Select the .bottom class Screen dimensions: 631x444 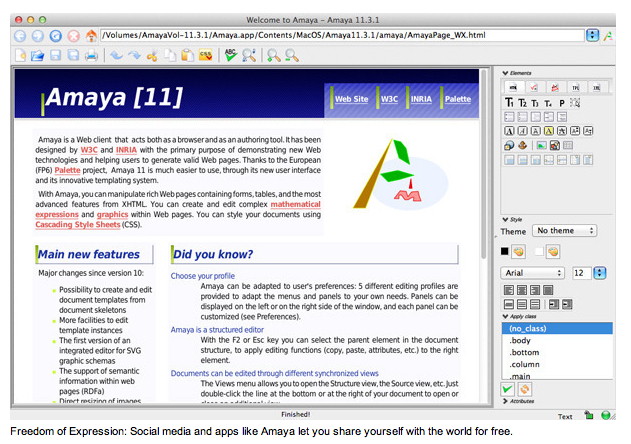tap(557, 353)
